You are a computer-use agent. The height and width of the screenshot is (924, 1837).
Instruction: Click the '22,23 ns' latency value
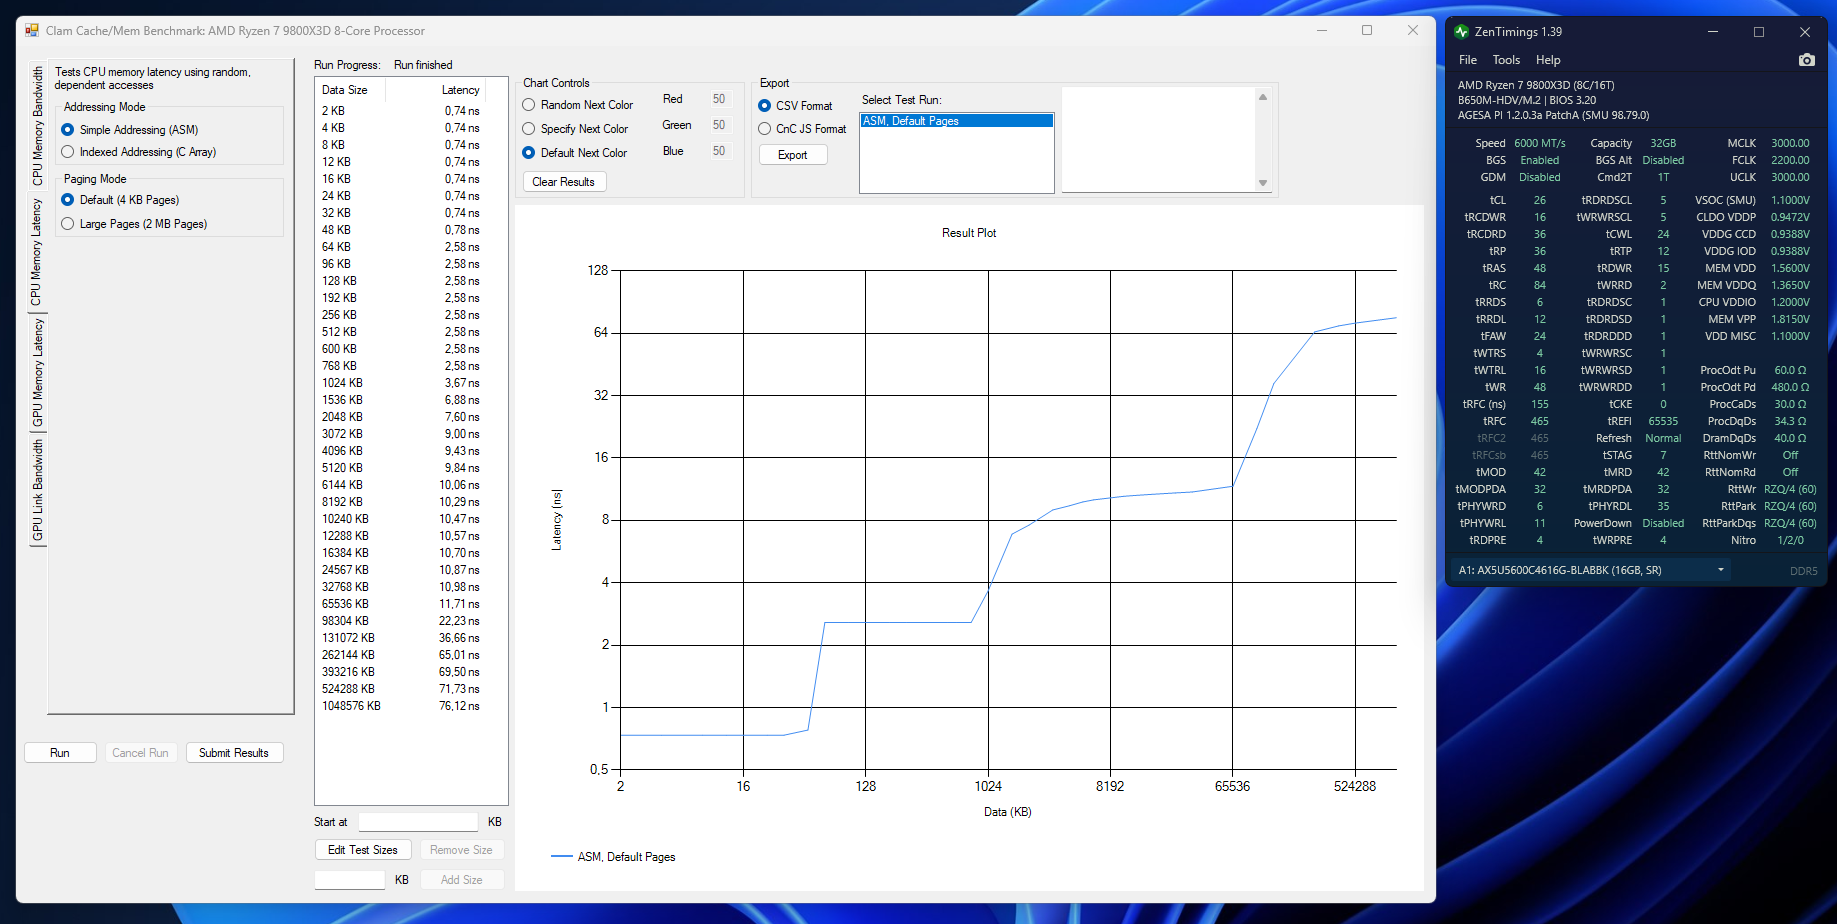[x=459, y=621]
